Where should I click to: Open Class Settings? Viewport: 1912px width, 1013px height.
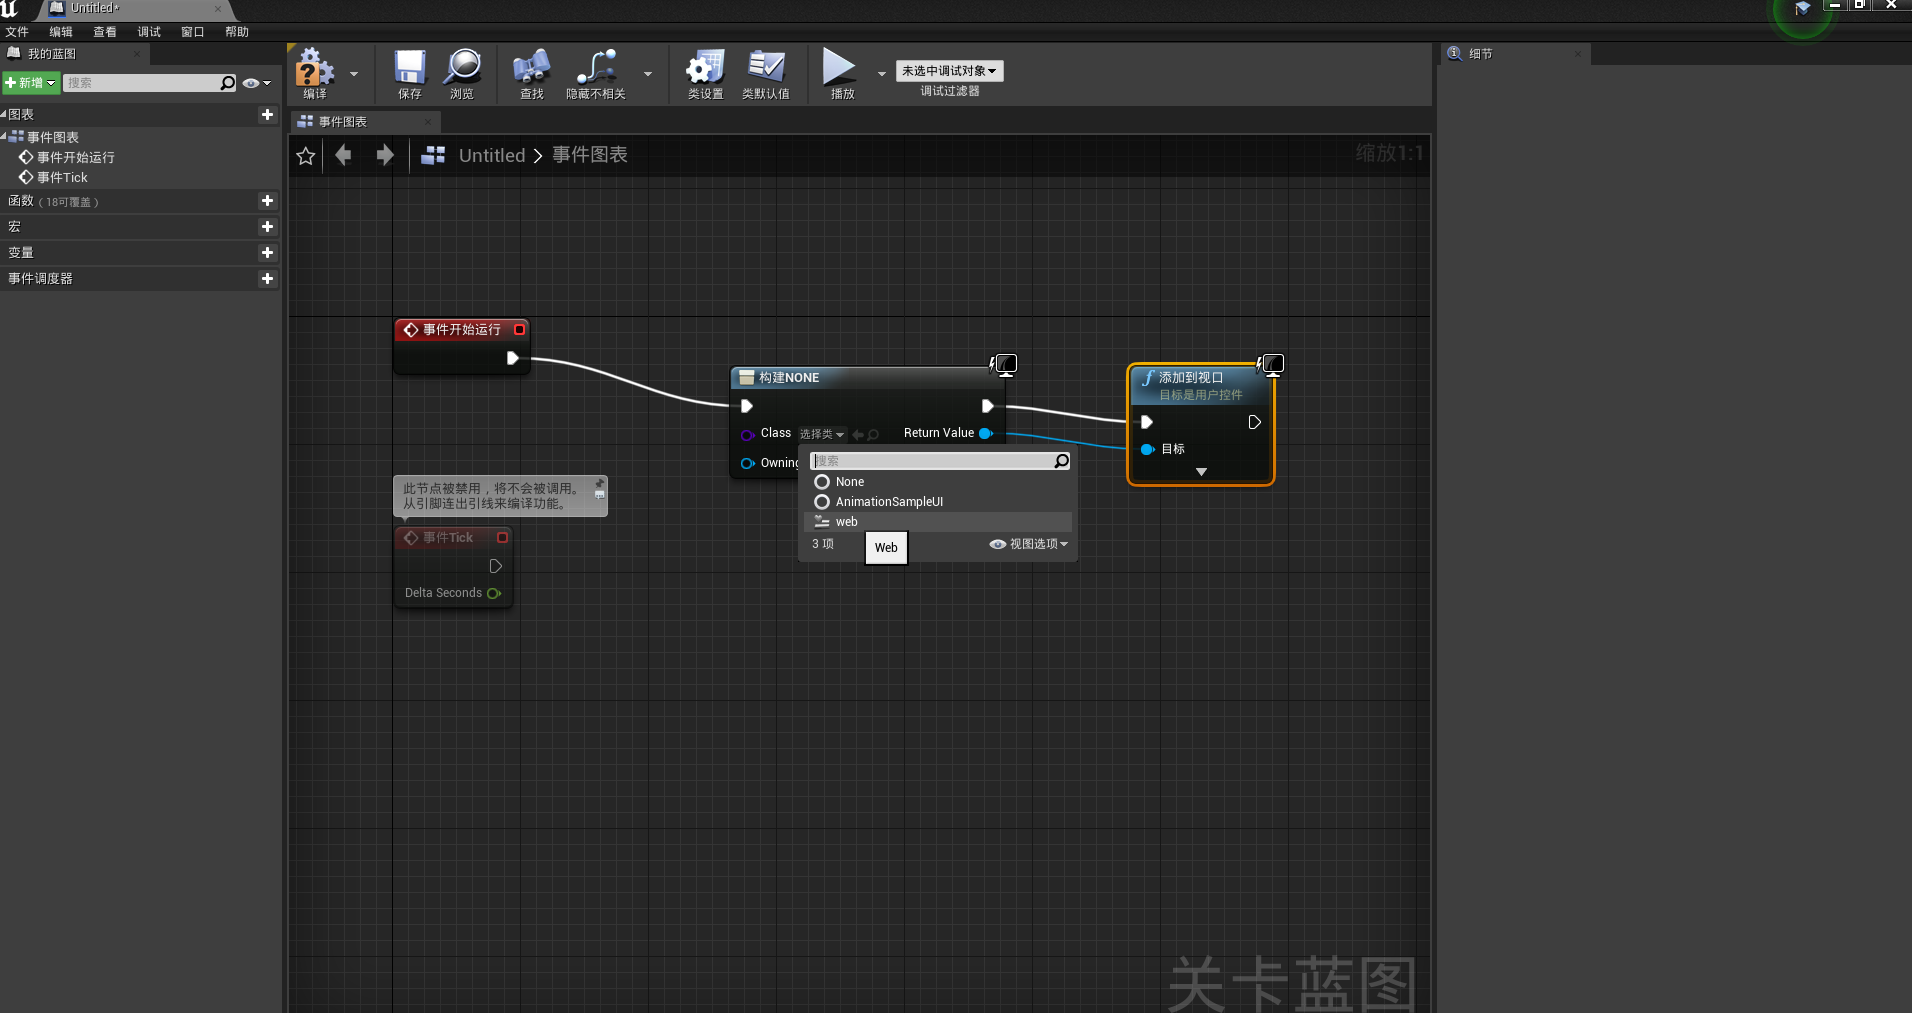[x=705, y=73]
